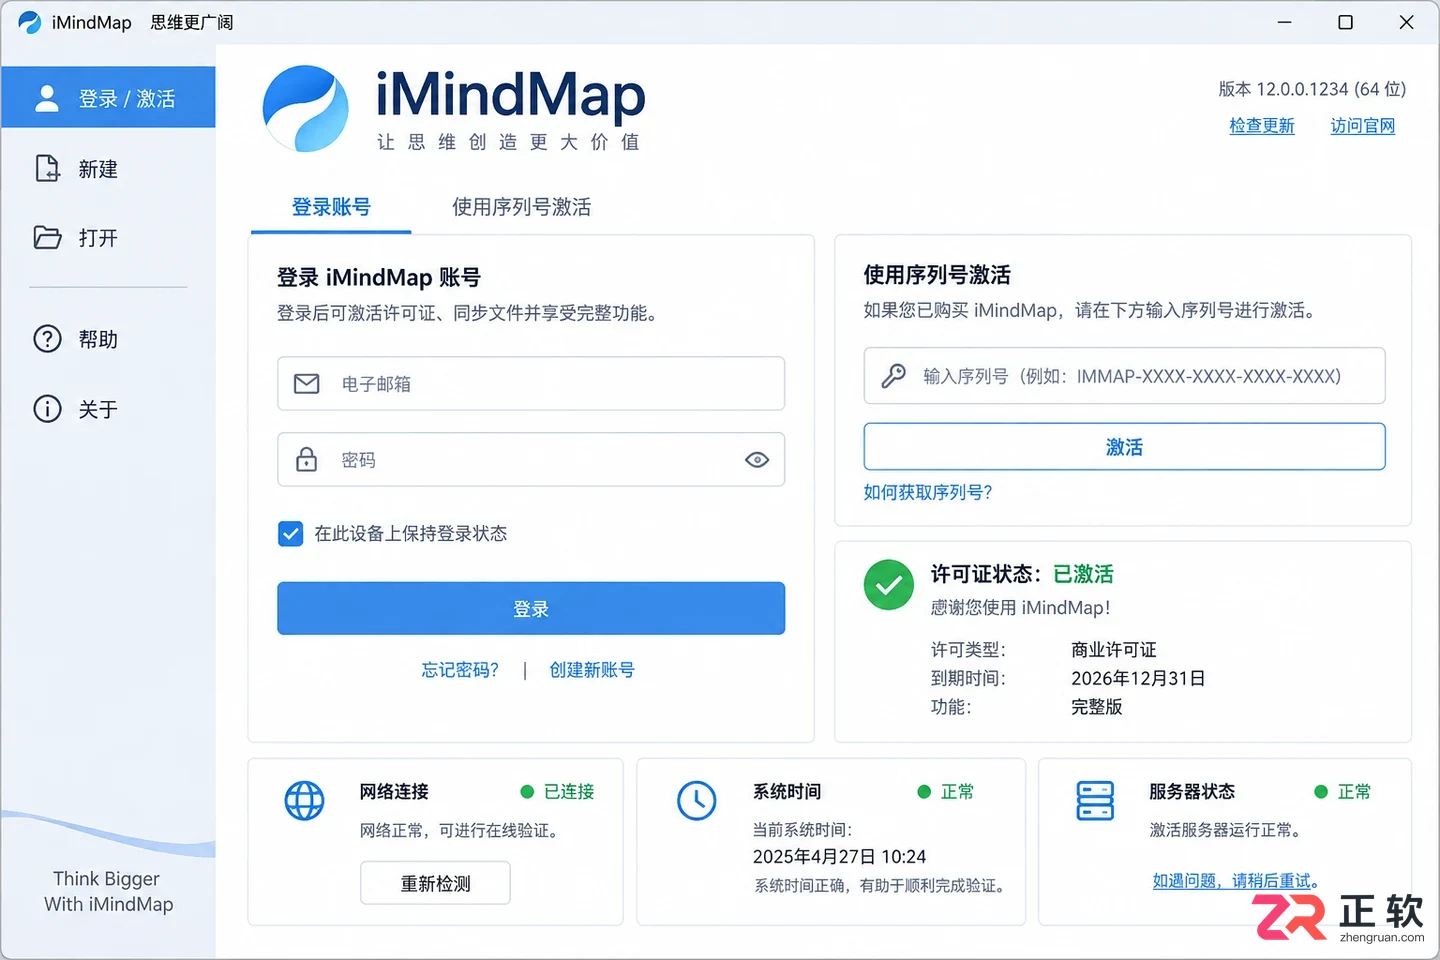Click the 检查更新 link
The image size is (1440, 960).
[1262, 126]
